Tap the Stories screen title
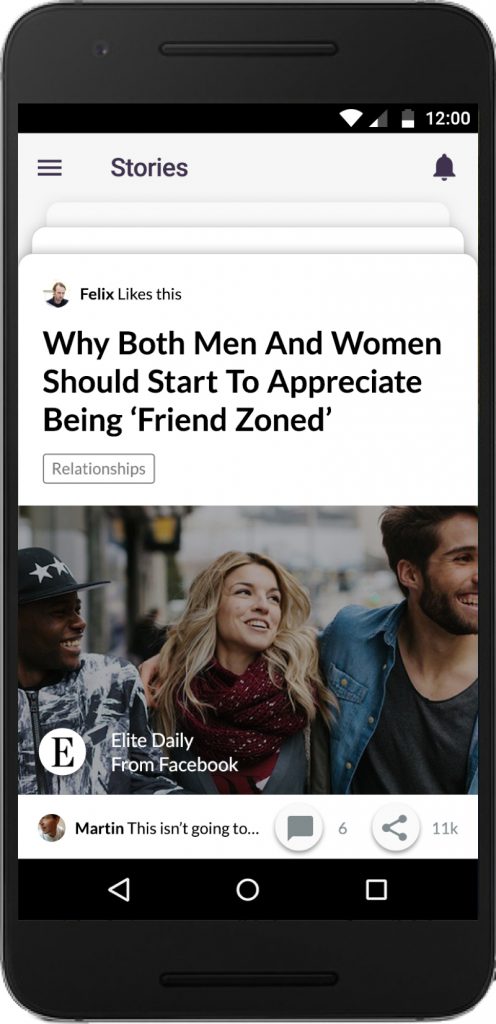The image size is (496, 1024). click(x=149, y=168)
